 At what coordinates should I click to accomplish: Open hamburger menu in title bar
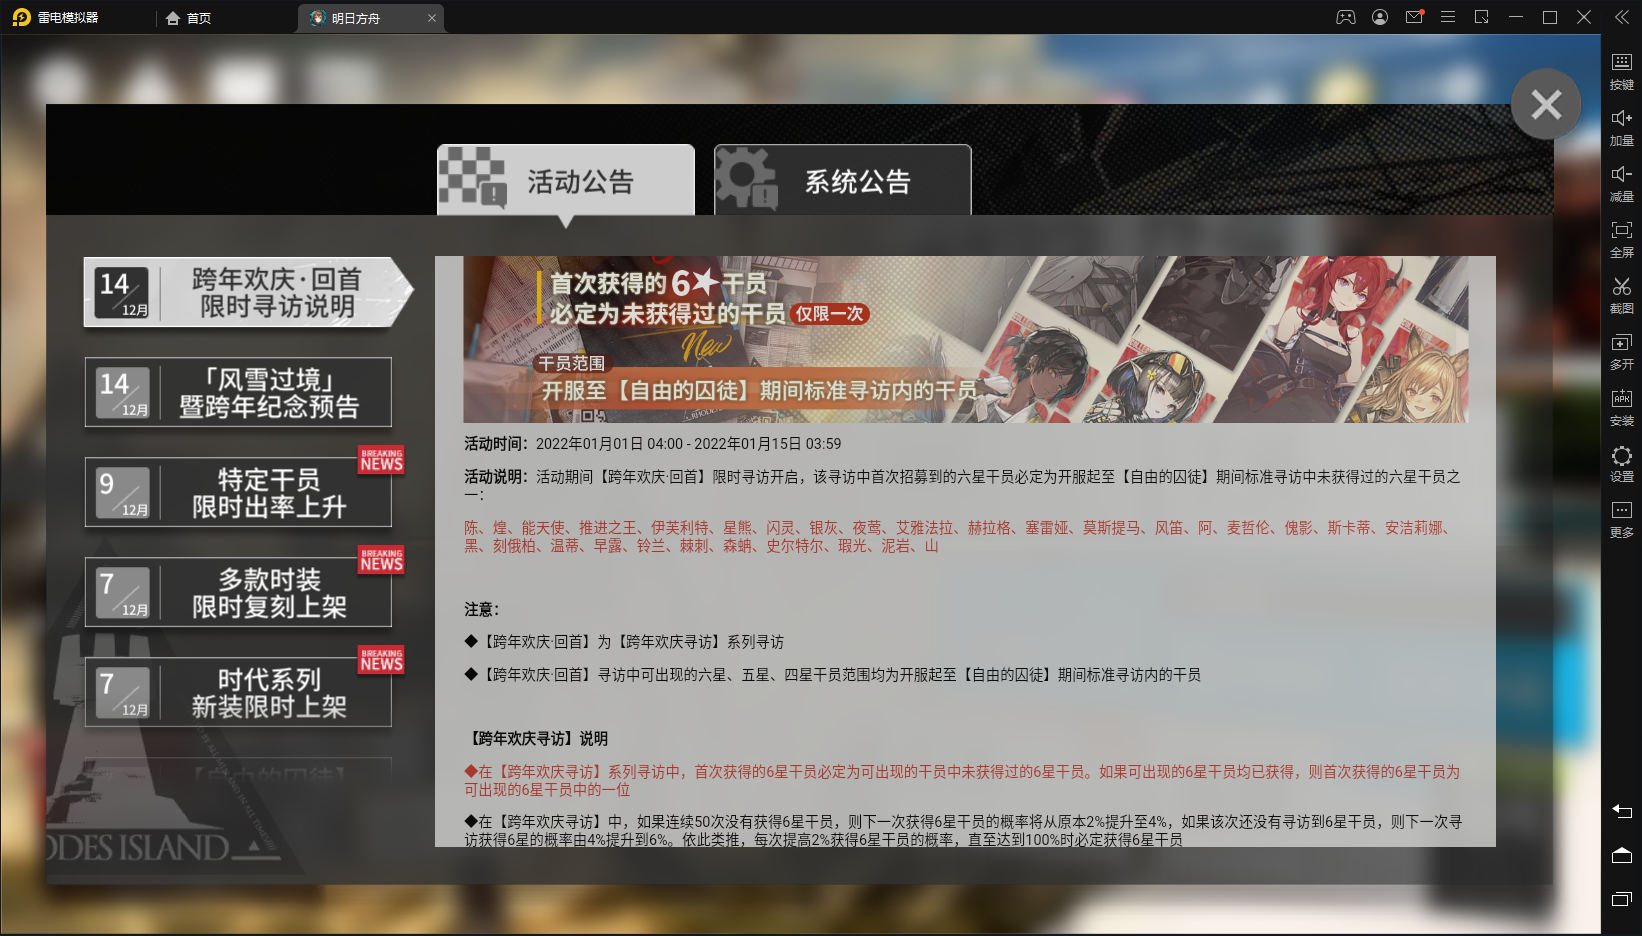coord(1448,17)
